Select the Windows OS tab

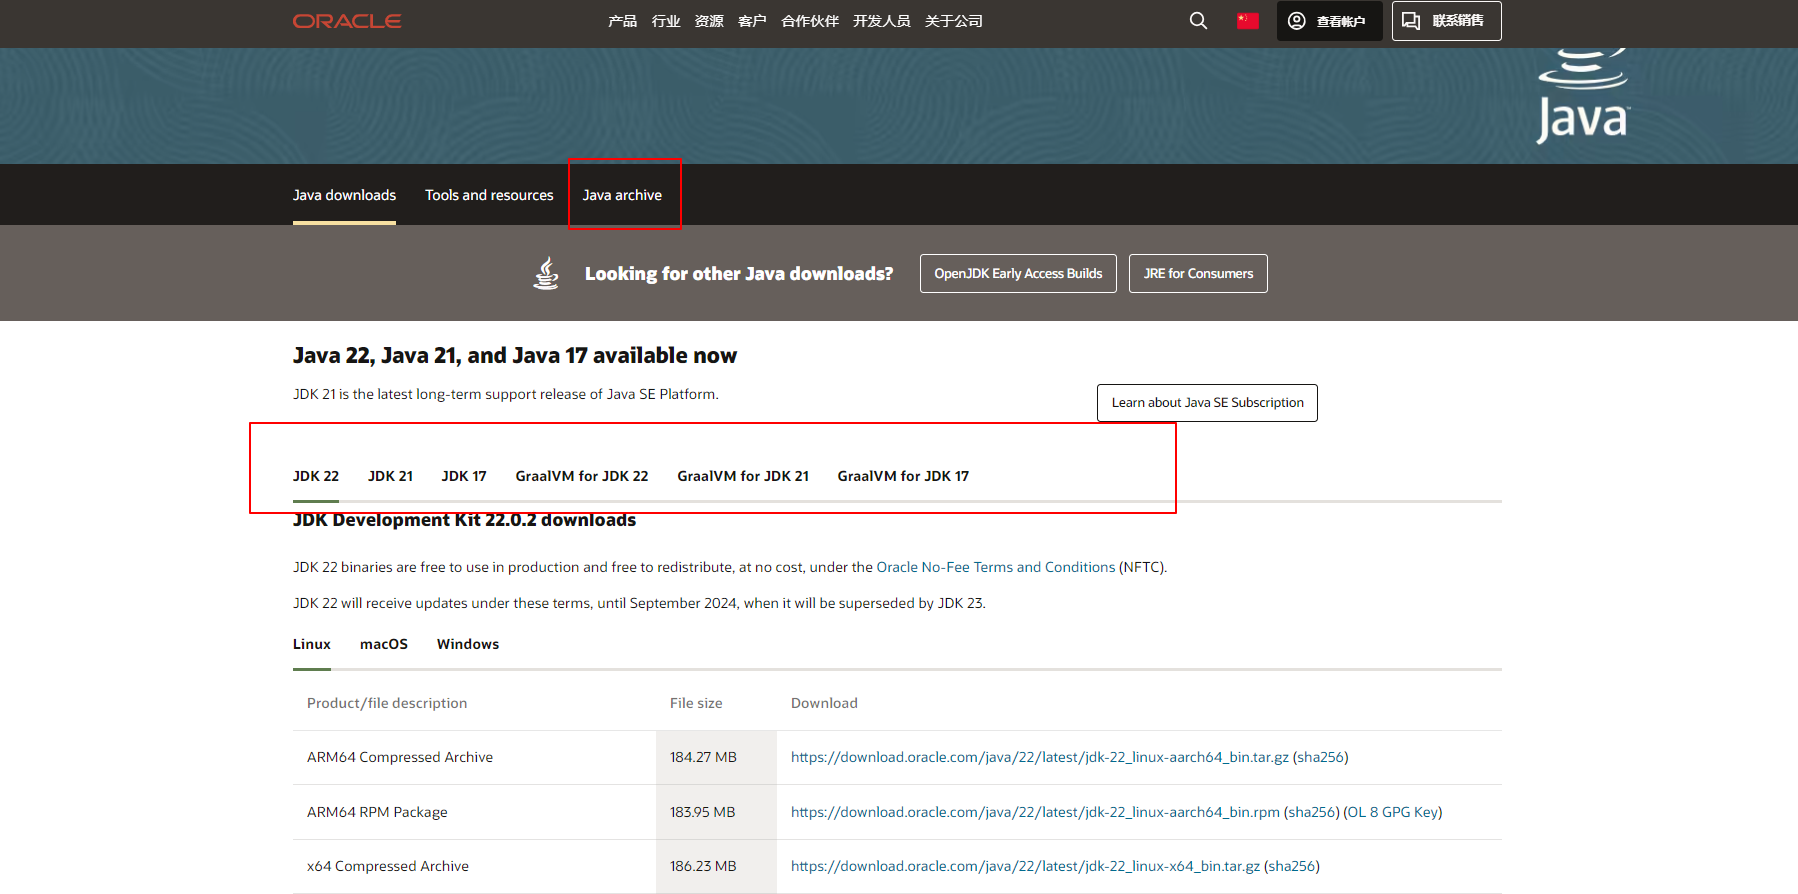click(468, 644)
